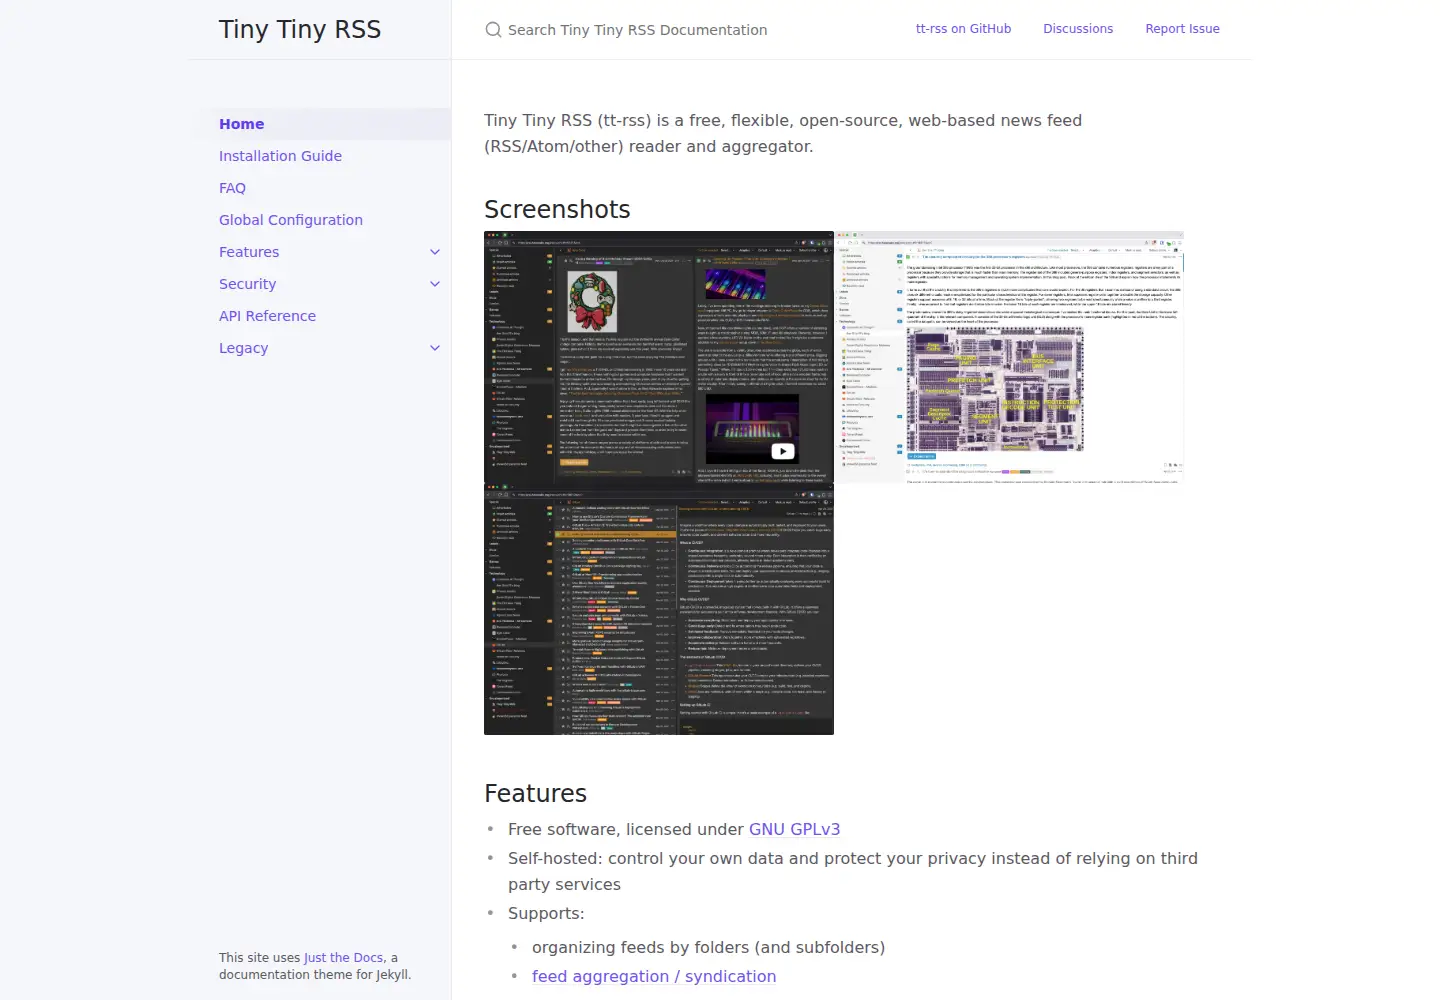The height and width of the screenshot is (1000, 1440).
Task: Expand the Features section chevron
Action: point(435,252)
